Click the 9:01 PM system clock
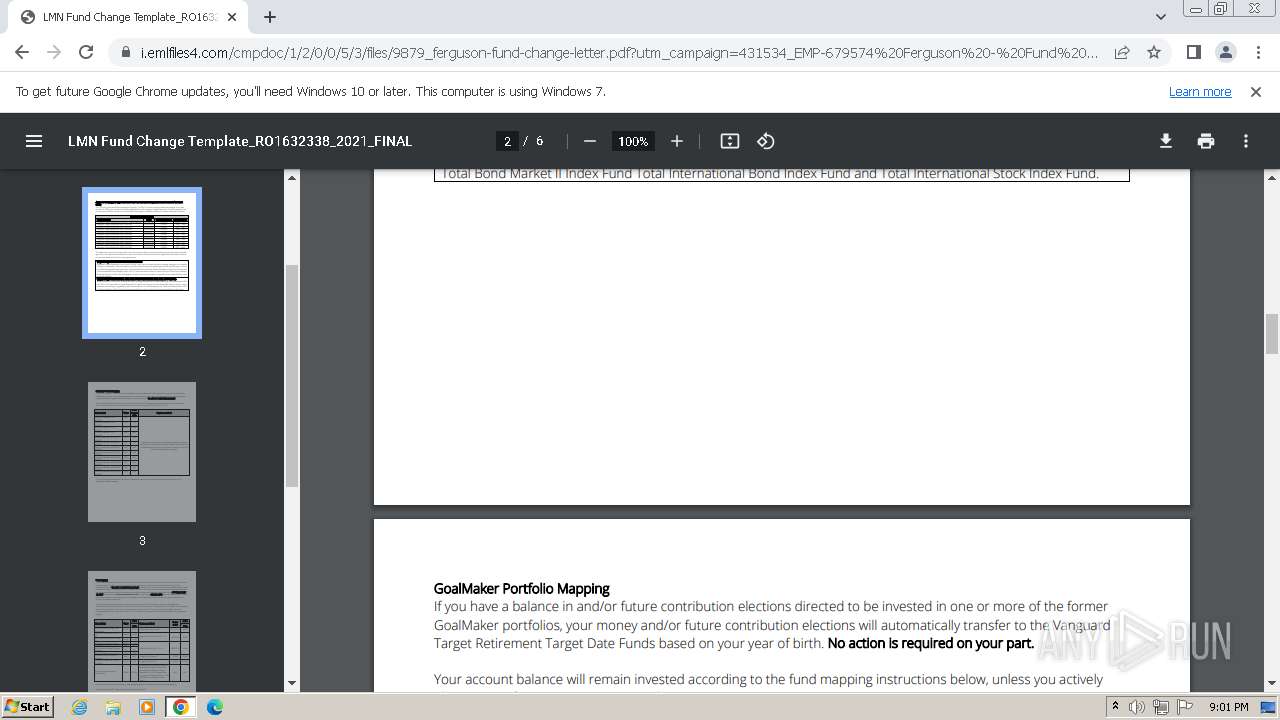The image size is (1280, 720). coord(1228,707)
